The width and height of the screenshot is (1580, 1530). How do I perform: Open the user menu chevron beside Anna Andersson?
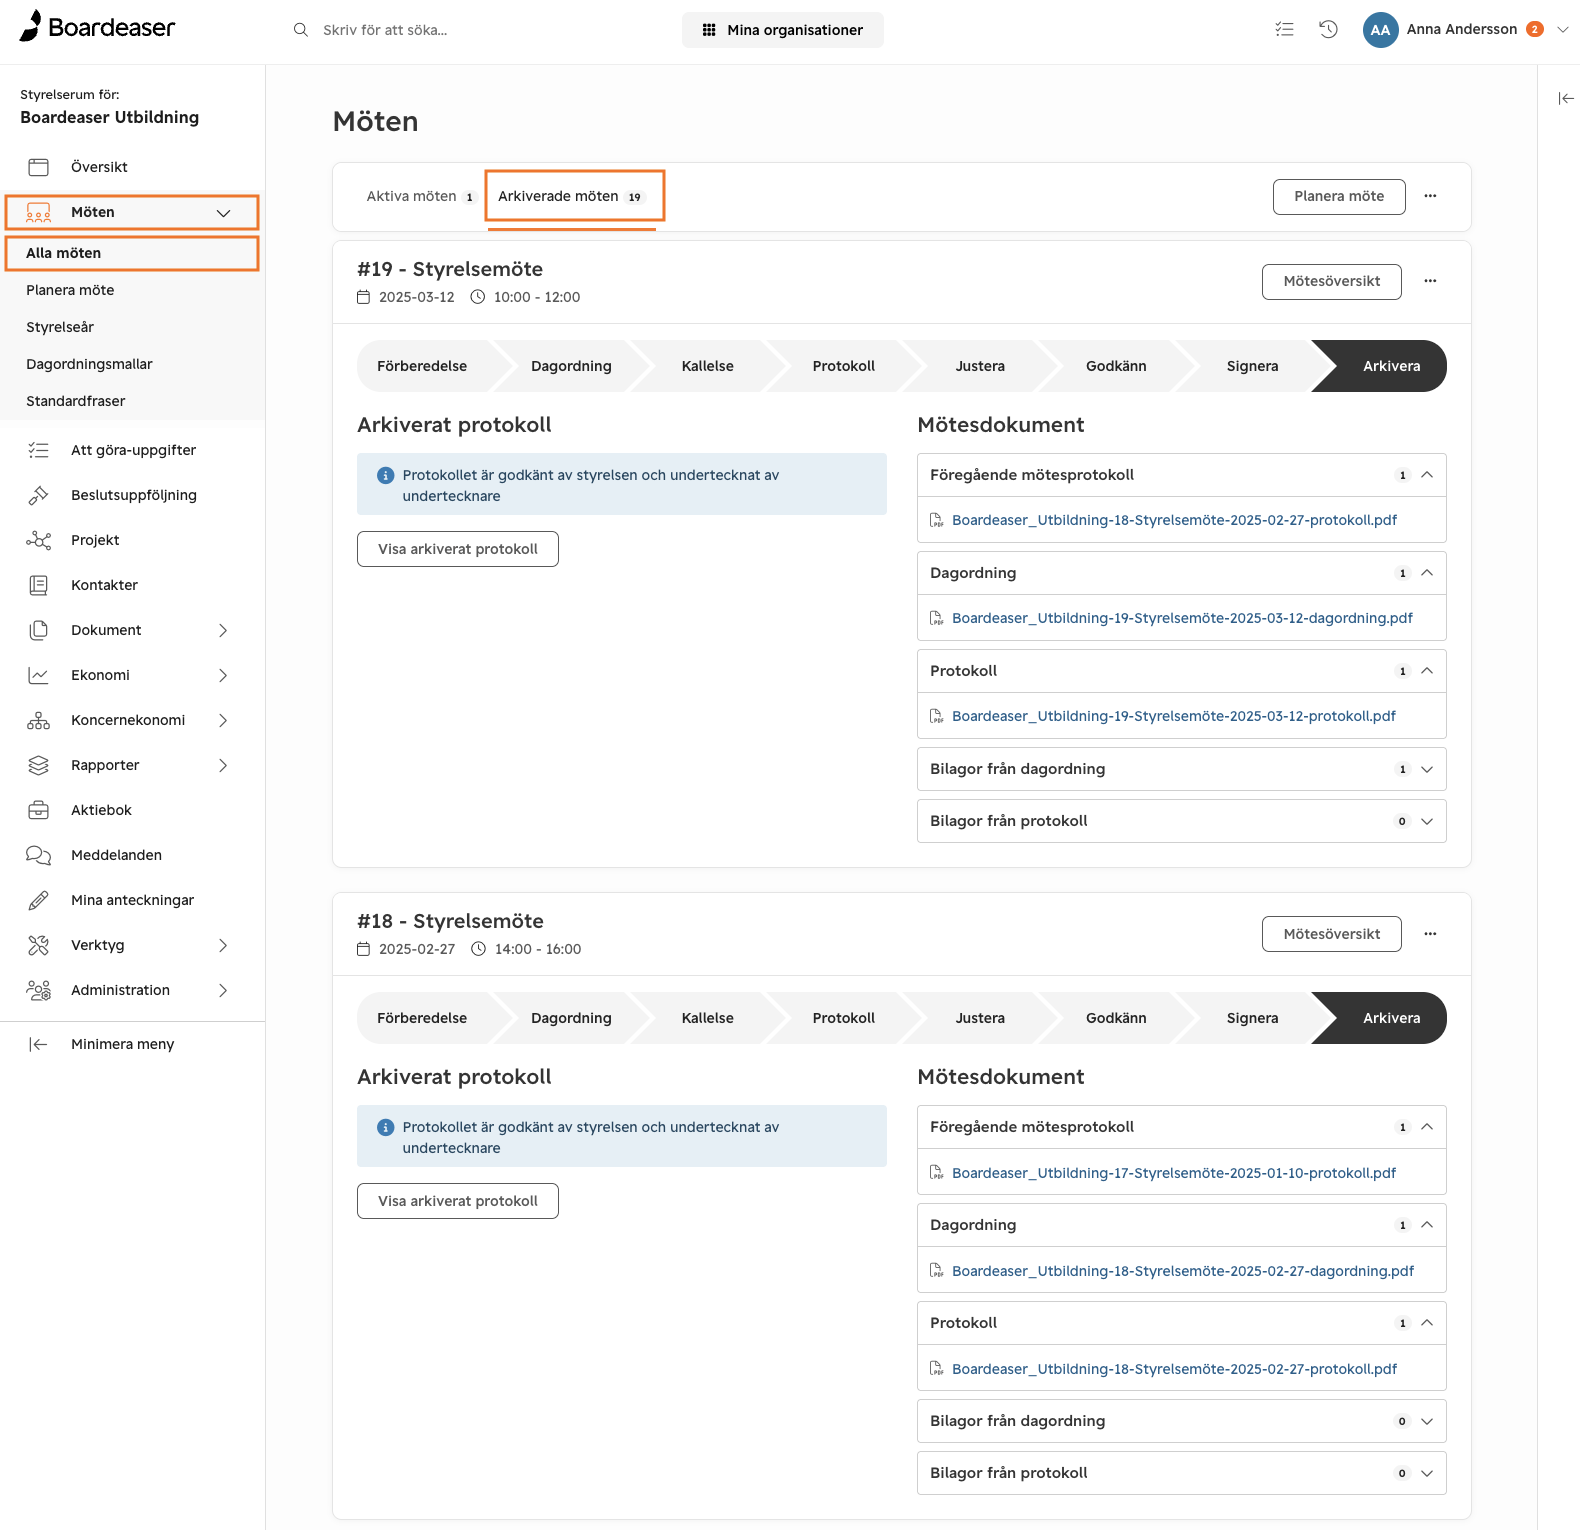point(1563,30)
